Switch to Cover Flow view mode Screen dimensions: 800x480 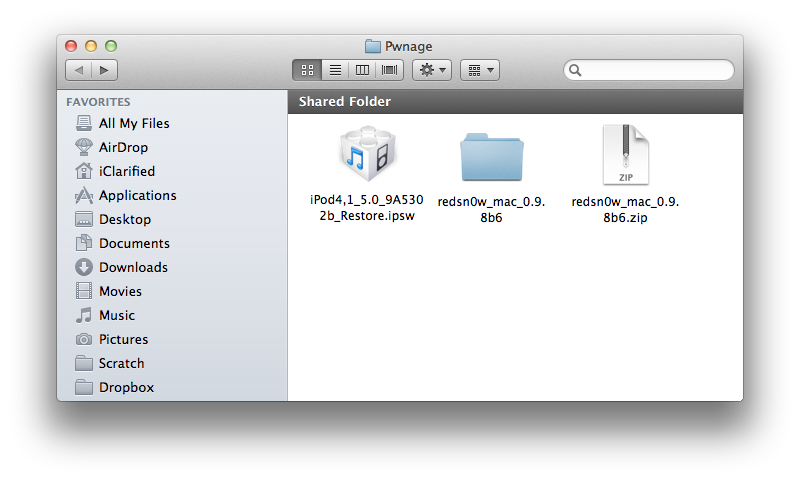(389, 70)
